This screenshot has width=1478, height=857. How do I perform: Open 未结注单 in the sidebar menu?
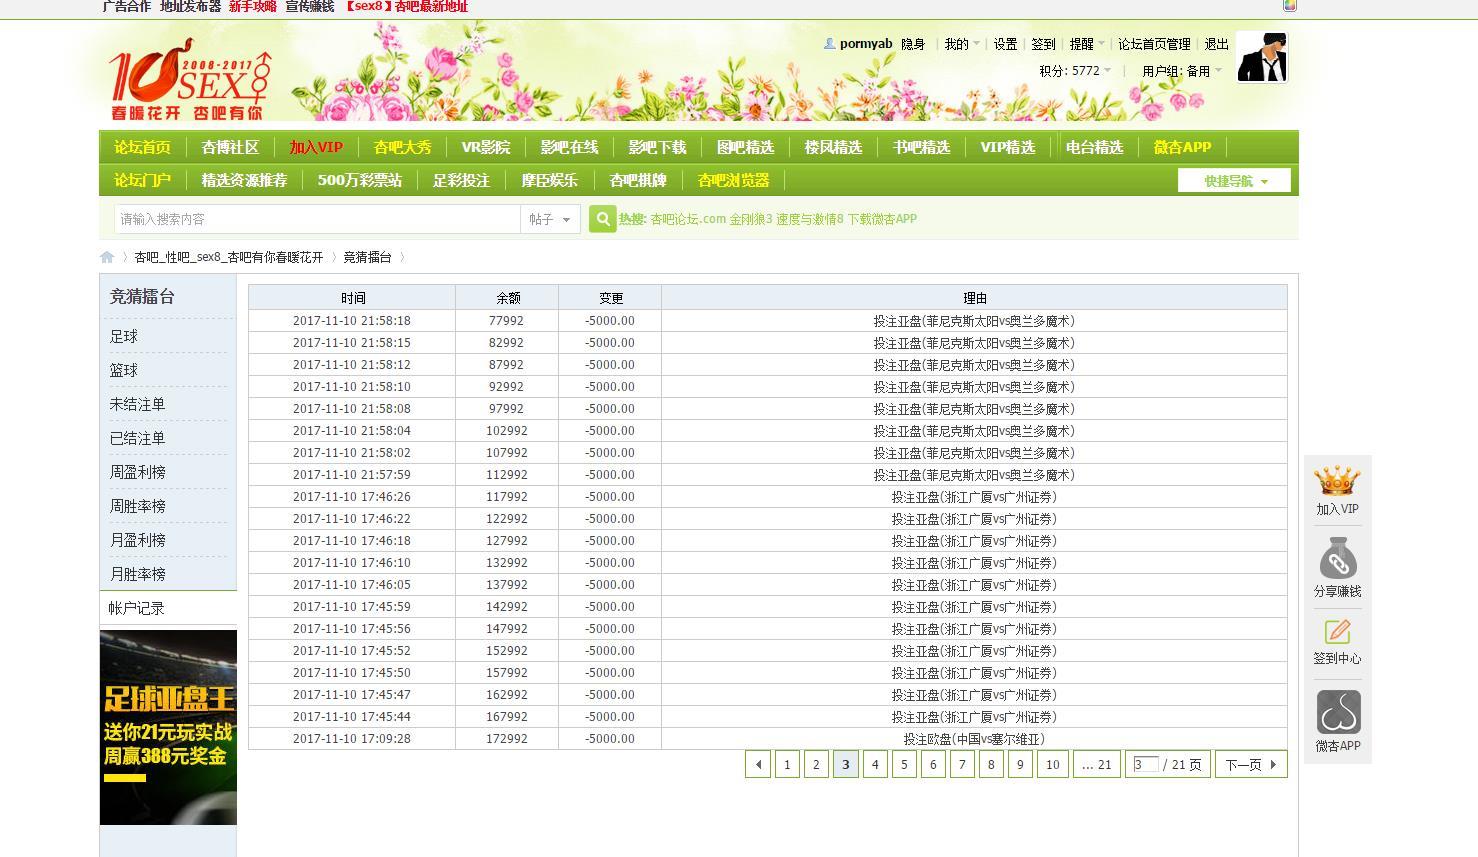pos(137,405)
